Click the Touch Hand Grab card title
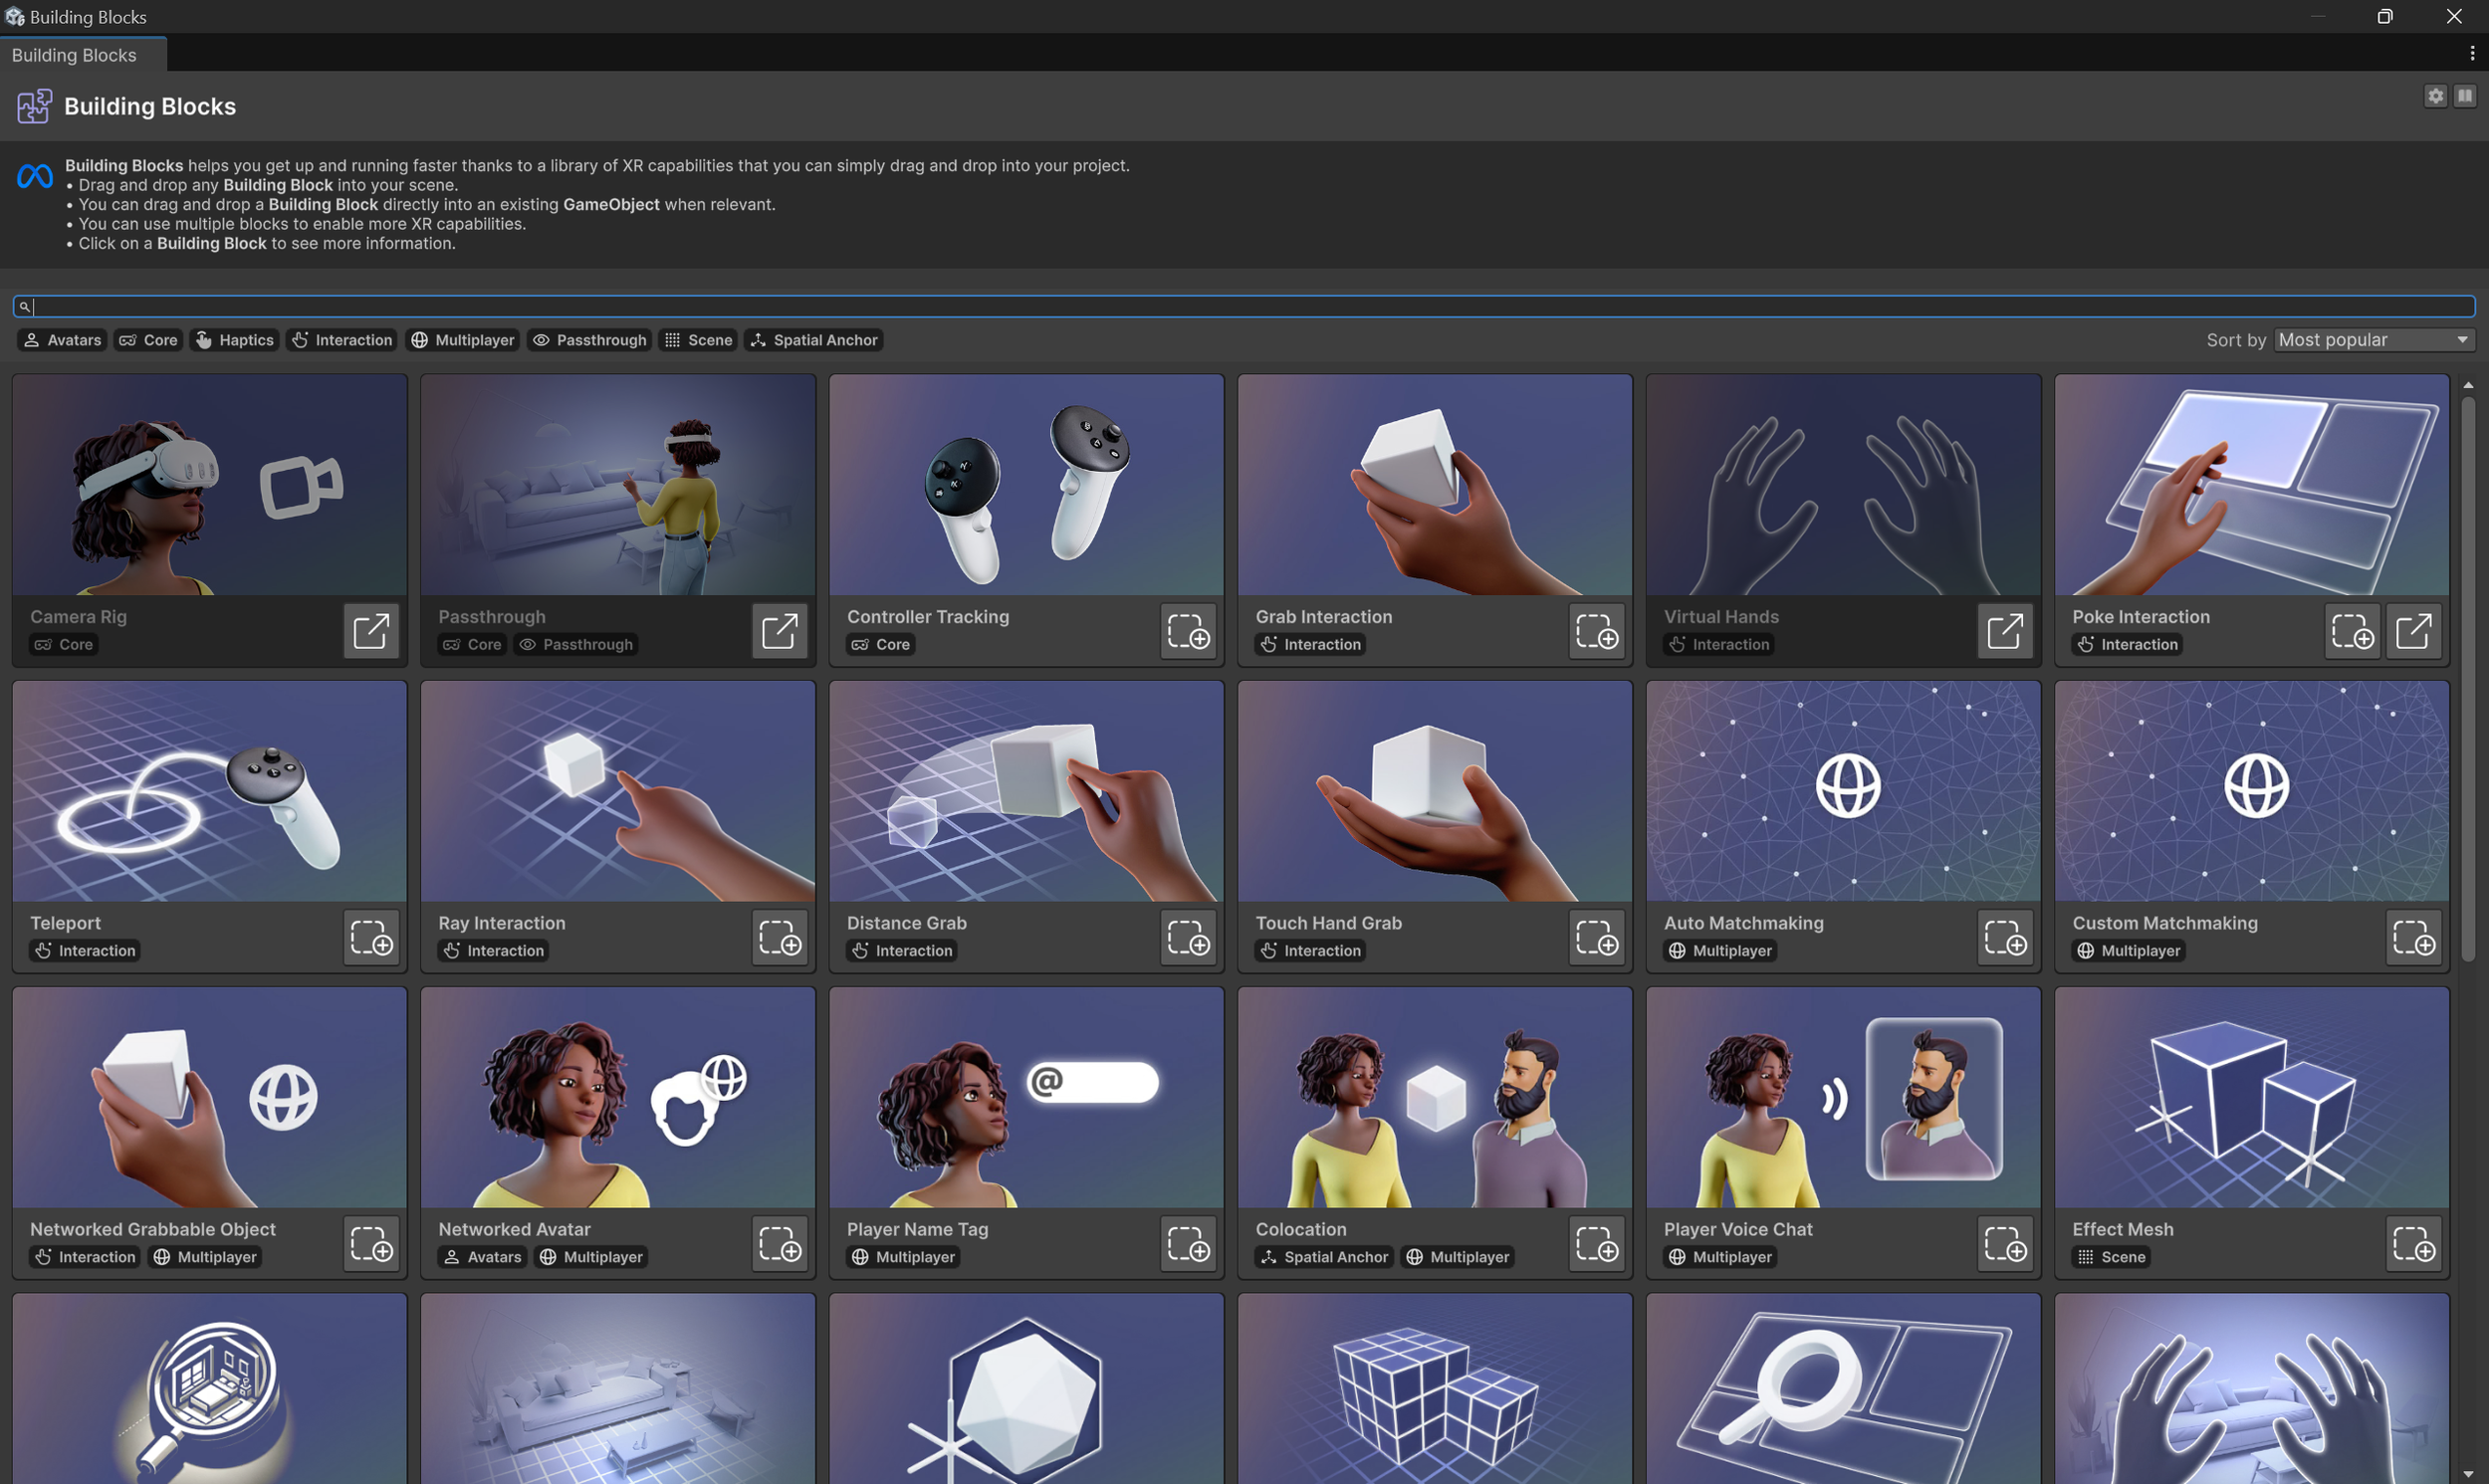Viewport: 2489px width, 1484px height. coord(1328,923)
